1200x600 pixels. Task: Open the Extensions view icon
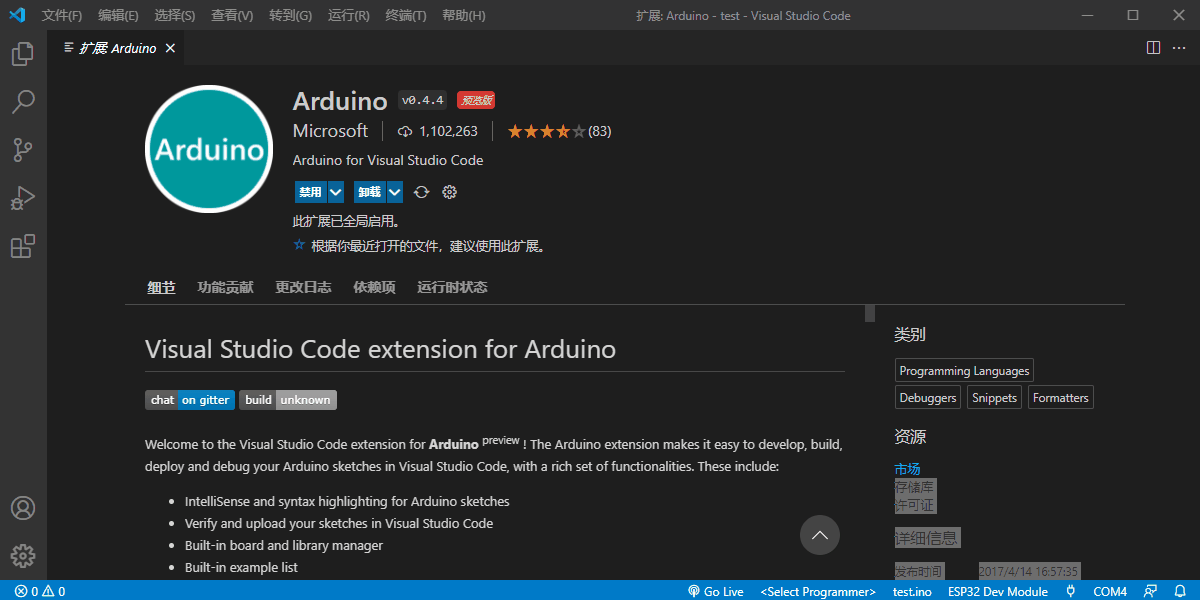click(x=23, y=246)
